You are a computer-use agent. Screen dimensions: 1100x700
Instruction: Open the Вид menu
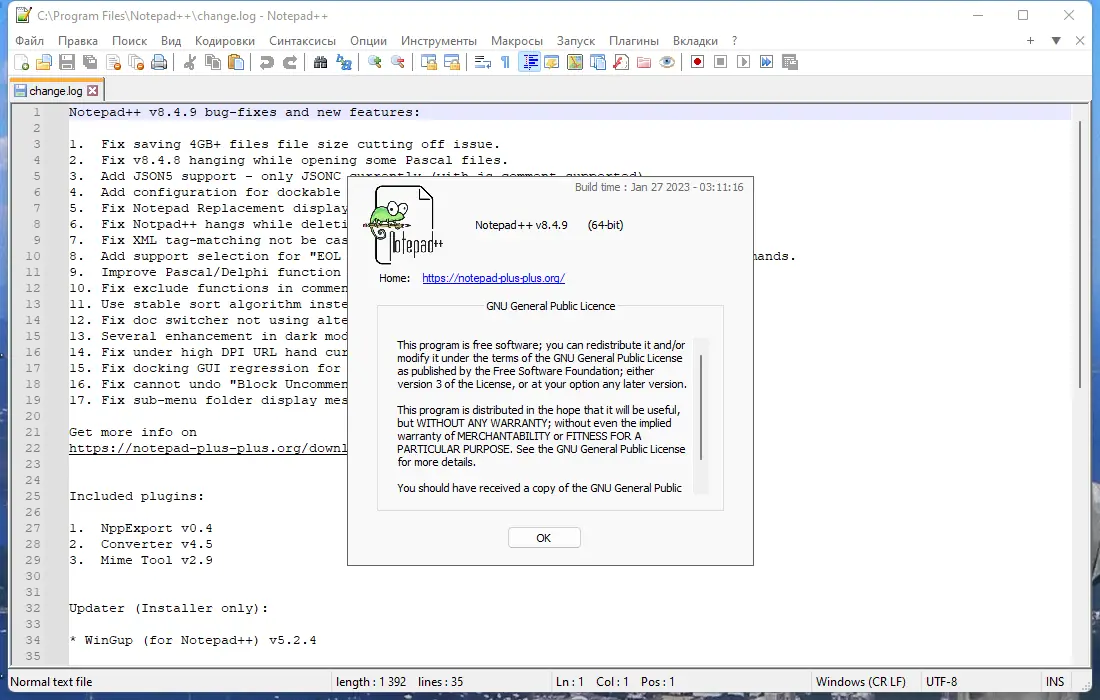tap(171, 41)
